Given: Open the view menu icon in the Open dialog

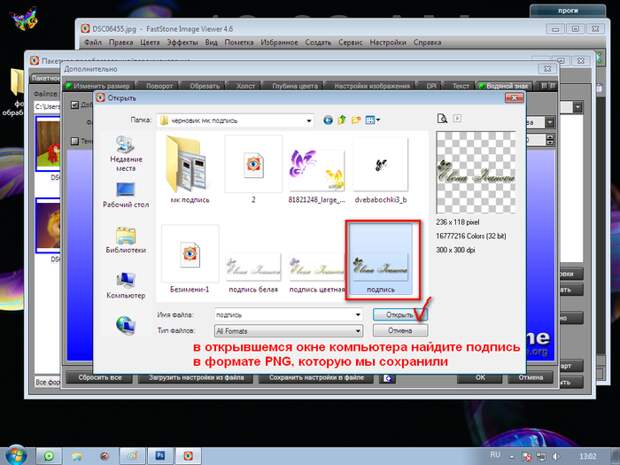Looking at the screenshot, I should 372,120.
